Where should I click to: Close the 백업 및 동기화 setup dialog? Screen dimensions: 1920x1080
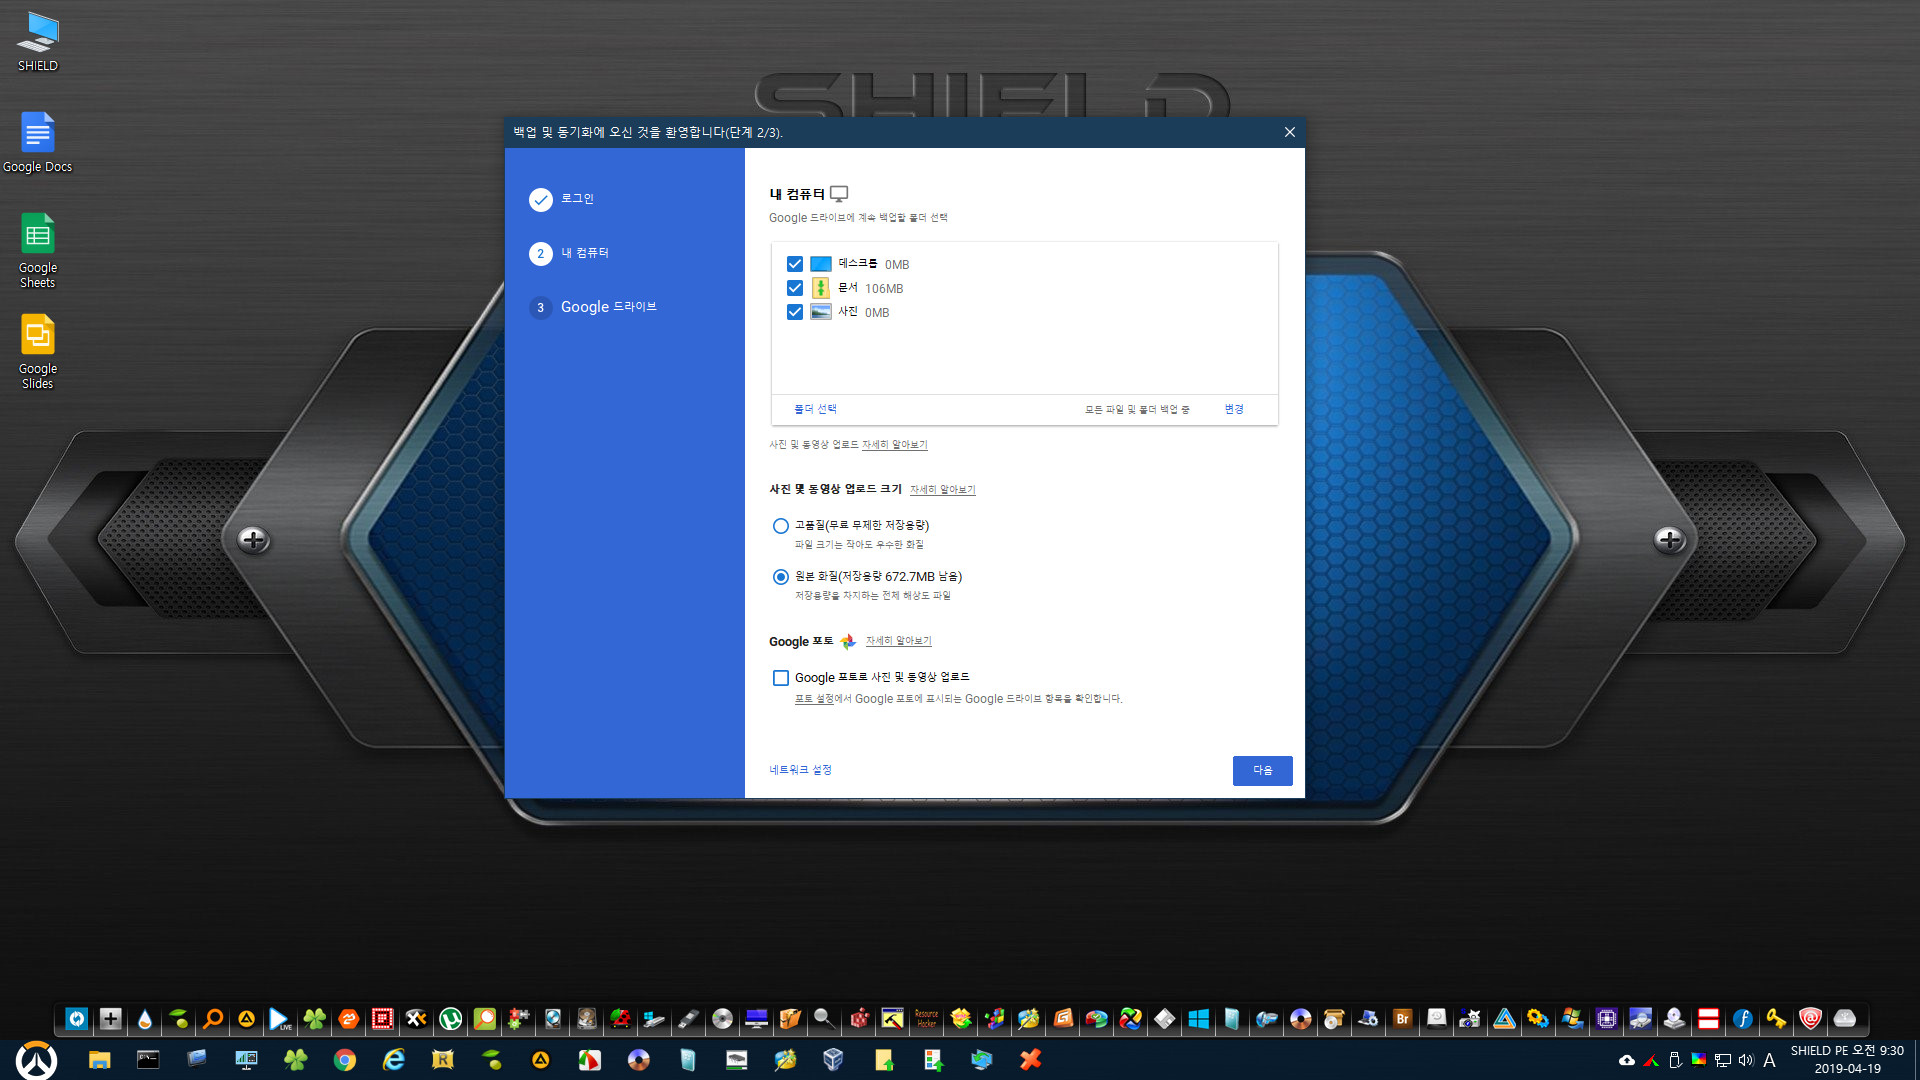[1289, 132]
